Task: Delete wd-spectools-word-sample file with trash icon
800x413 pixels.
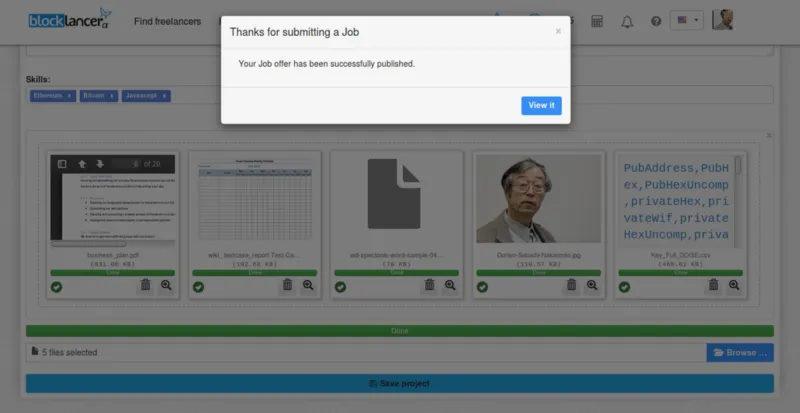Action: (430, 285)
